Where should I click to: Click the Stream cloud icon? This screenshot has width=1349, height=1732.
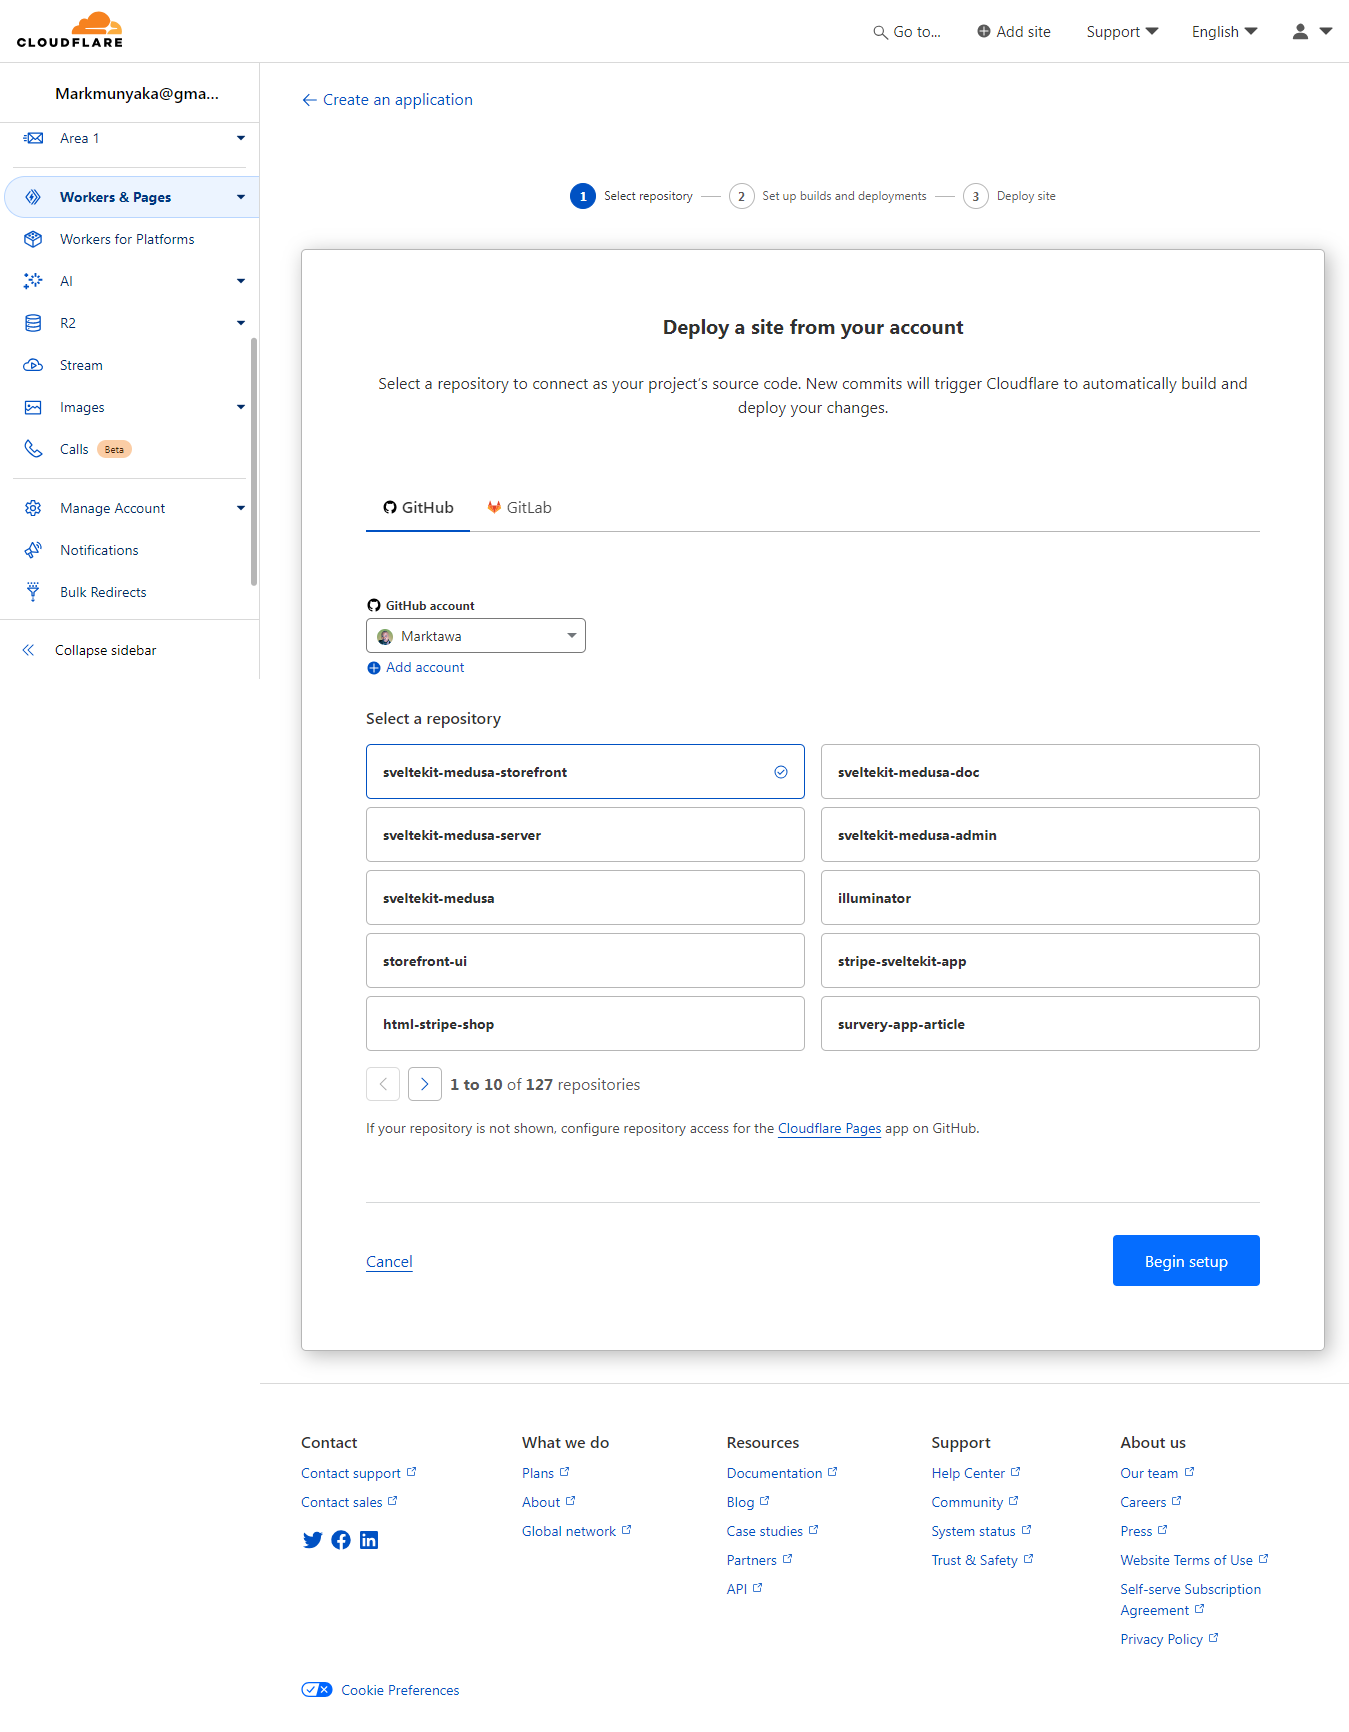33,365
